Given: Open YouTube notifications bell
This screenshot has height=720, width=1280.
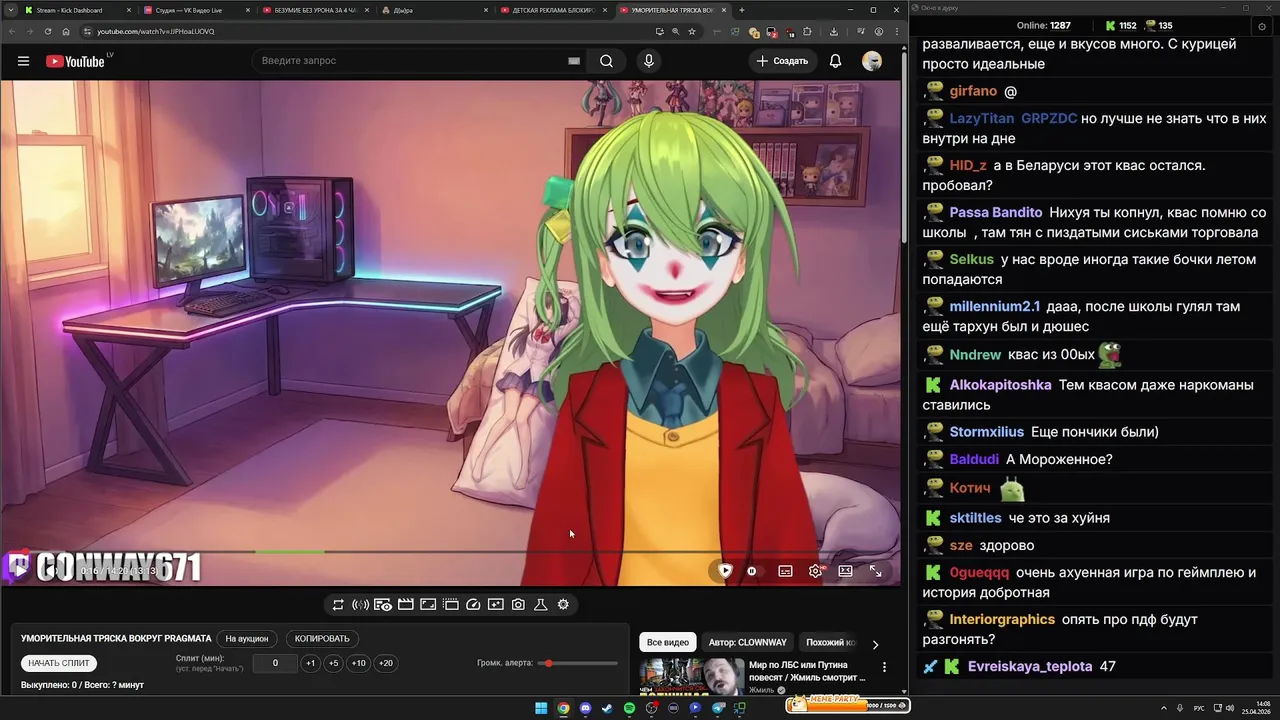Looking at the screenshot, I should (835, 61).
